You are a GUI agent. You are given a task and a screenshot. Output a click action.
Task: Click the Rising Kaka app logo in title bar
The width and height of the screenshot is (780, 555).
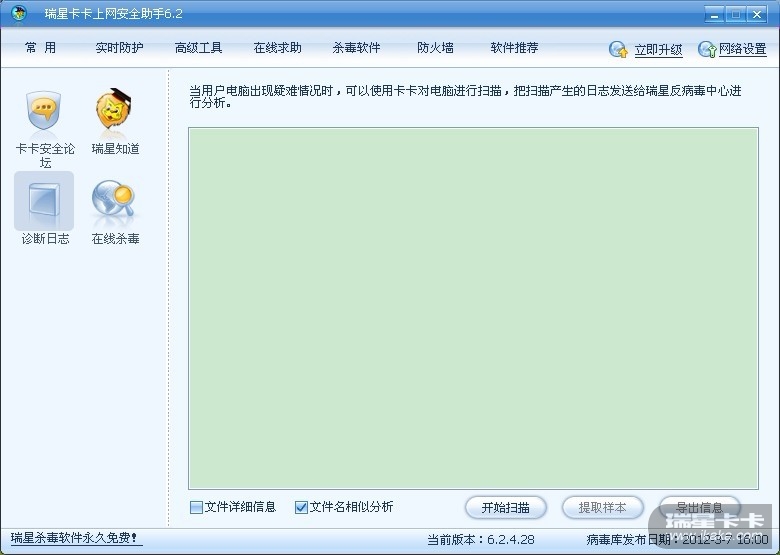(18, 13)
